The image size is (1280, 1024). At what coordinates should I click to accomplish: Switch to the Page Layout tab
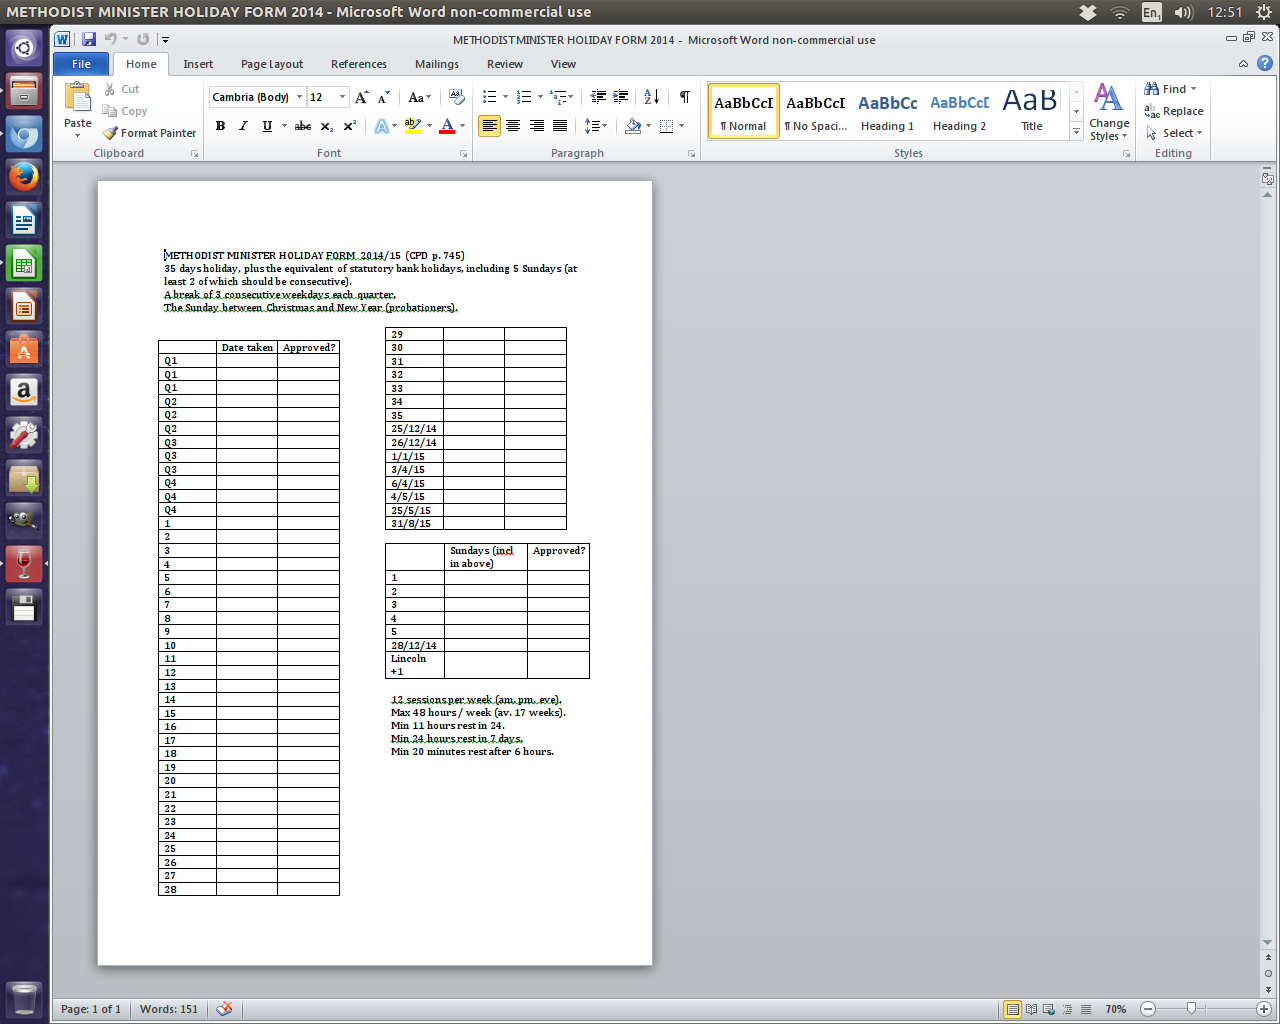tap(272, 64)
